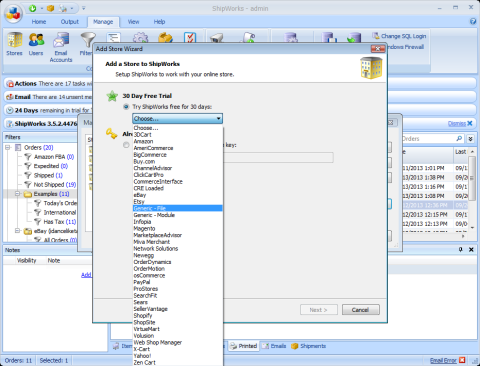The image size is (480, 366).
Task: Click the Filters funnel icon
Action: point(87,40)
